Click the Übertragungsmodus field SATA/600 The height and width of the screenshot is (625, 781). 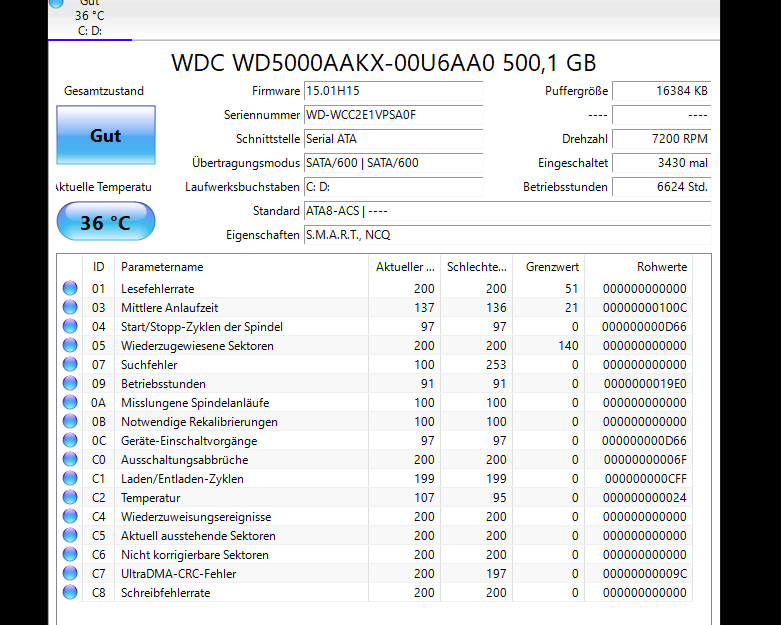tap(393, 163)
